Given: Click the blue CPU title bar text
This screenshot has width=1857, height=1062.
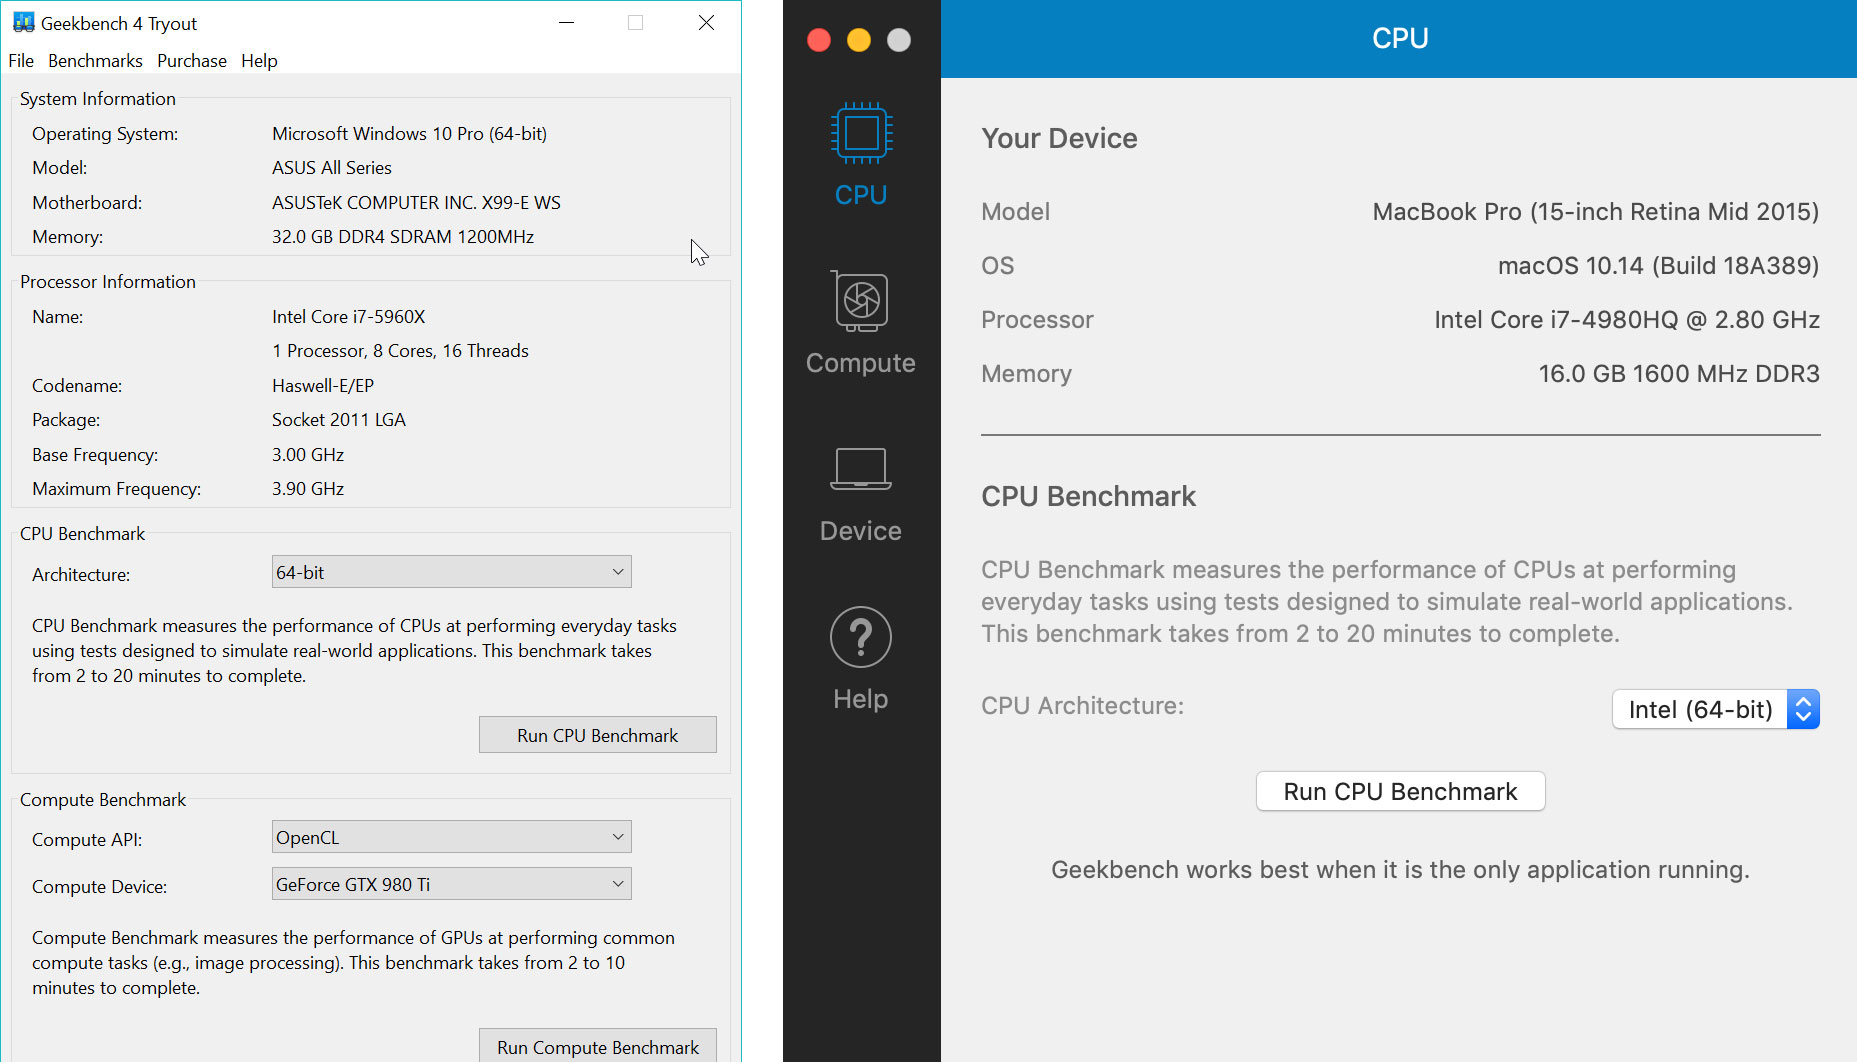Looking at the screenshot, I should 1400,38.
